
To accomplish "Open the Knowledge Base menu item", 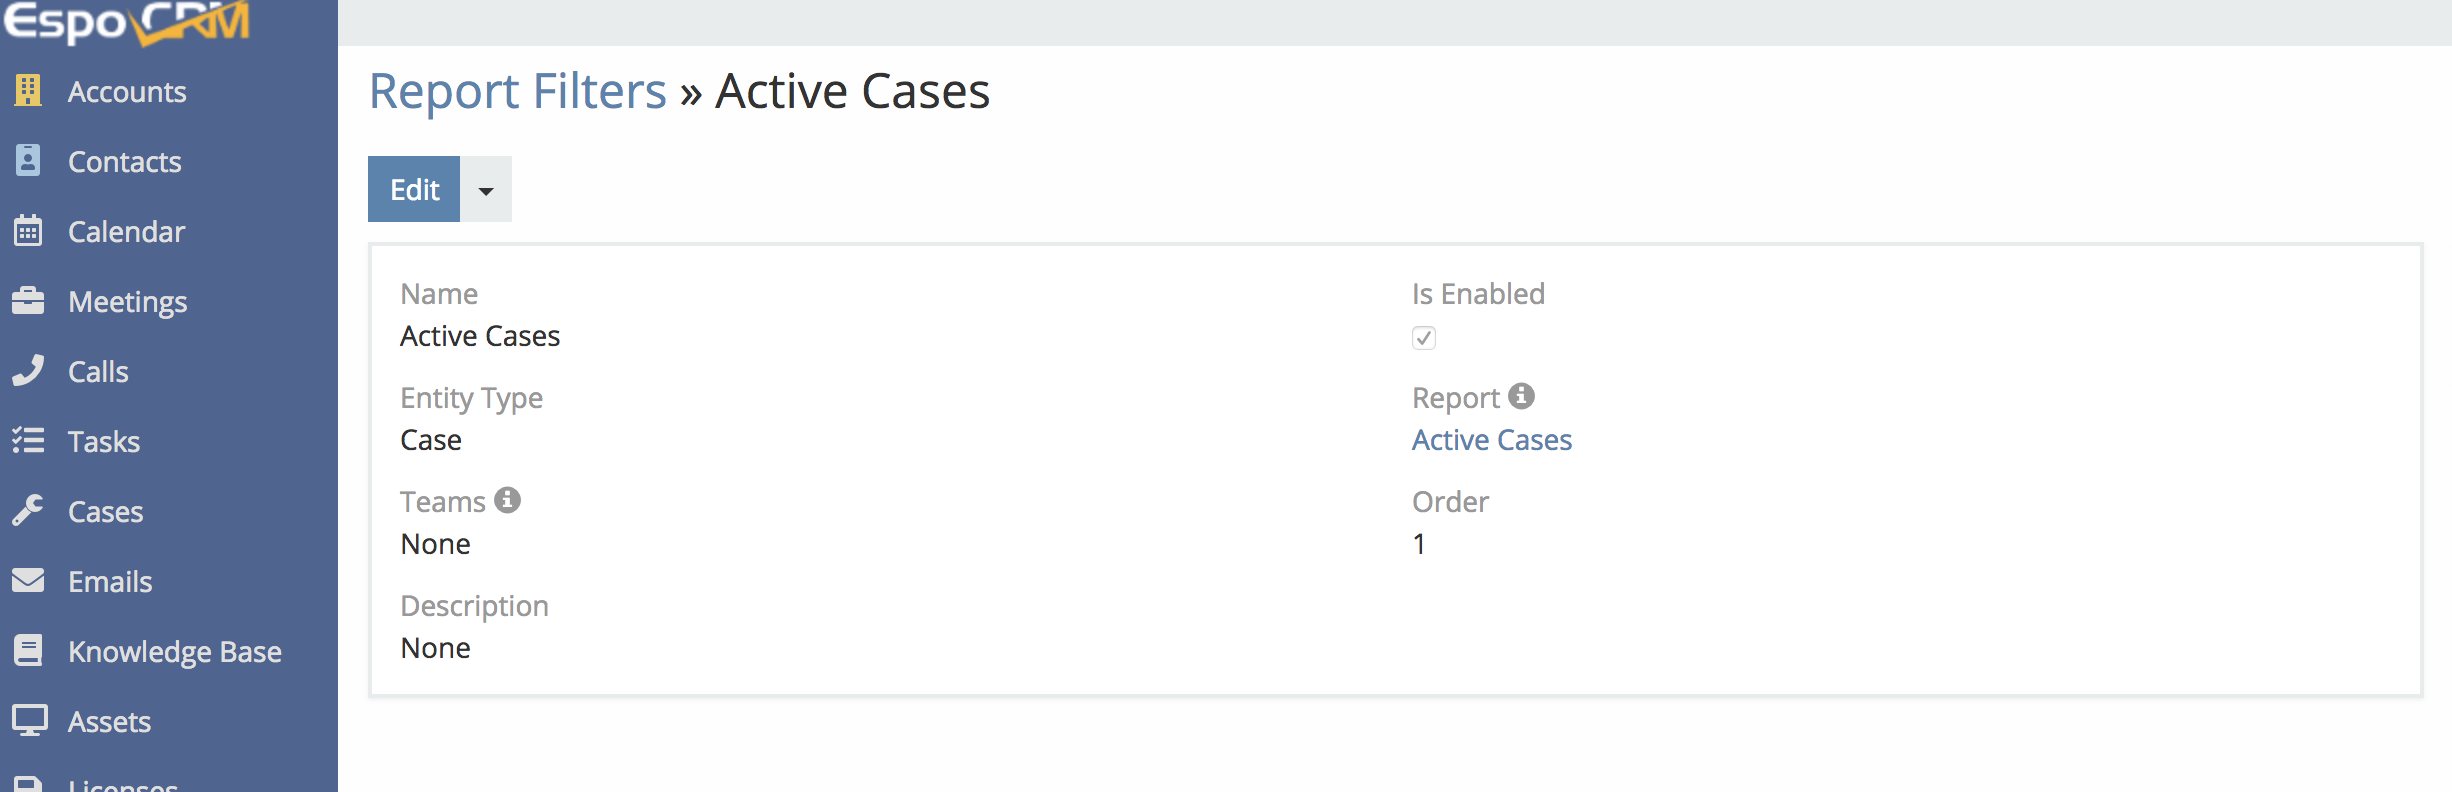I will tap(174, 652).
